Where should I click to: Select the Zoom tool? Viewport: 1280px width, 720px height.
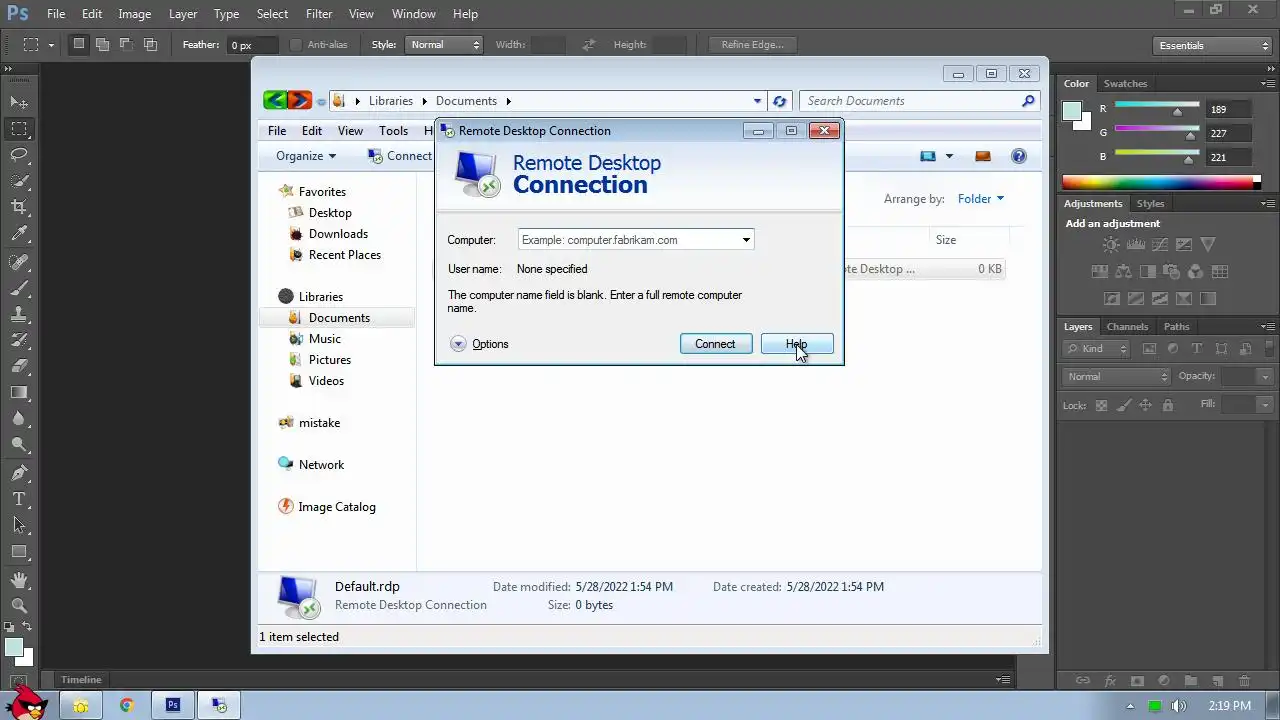tap(19, 606)
